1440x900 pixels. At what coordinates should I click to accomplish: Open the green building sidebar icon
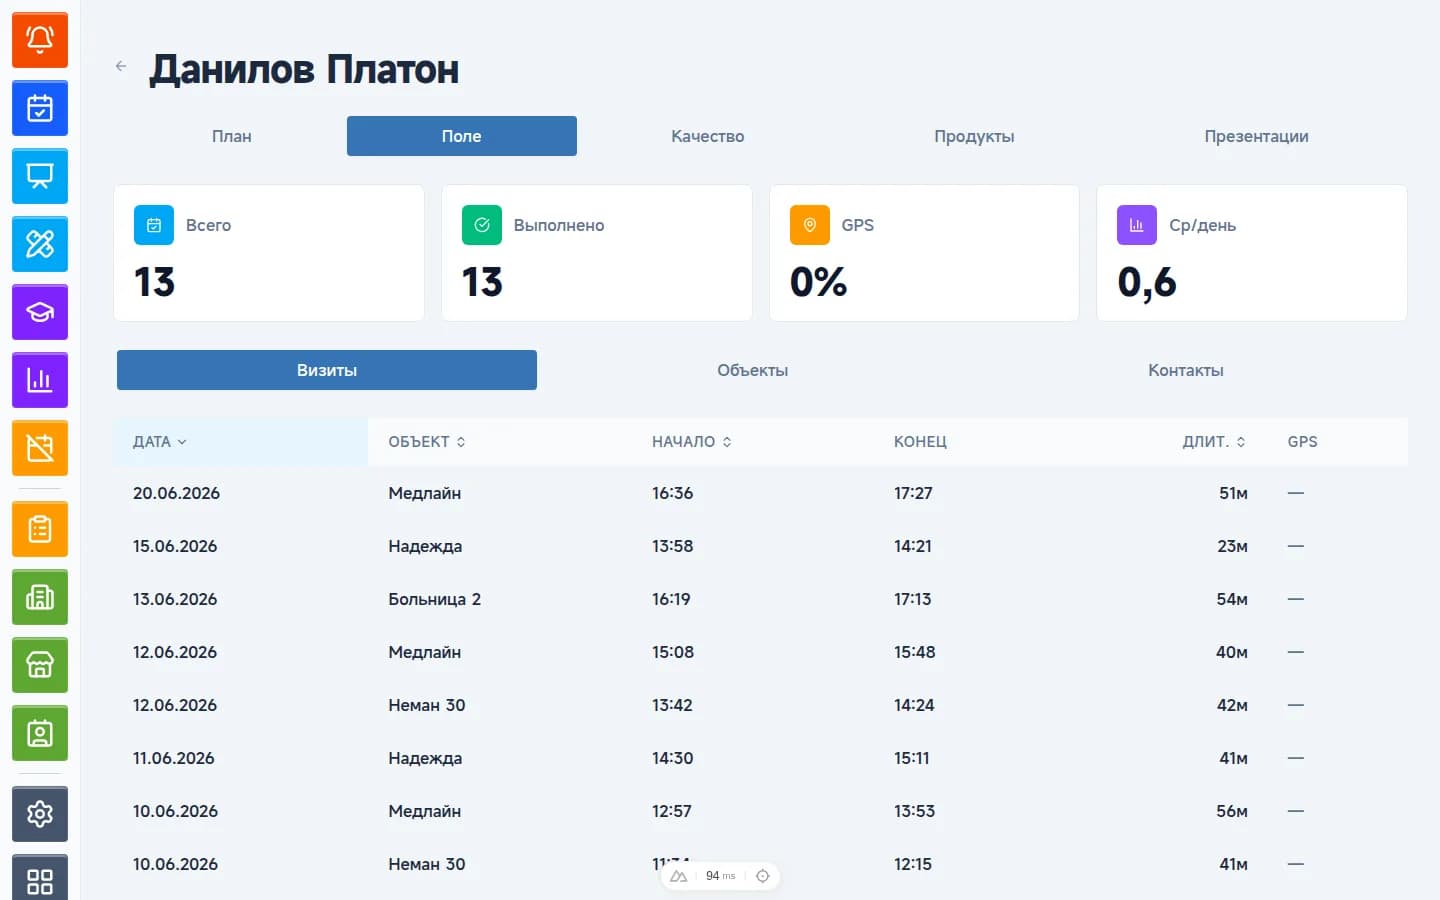pos(40,597)
